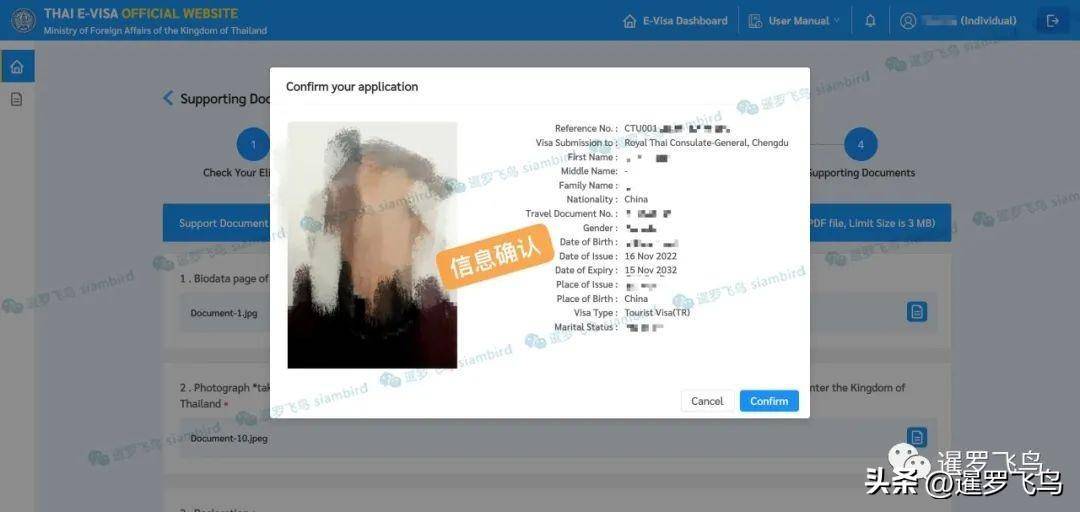This screenshot has width=1080, height=512.
Task: Click the home icon in left sidebar
Action: click(17, 67)
